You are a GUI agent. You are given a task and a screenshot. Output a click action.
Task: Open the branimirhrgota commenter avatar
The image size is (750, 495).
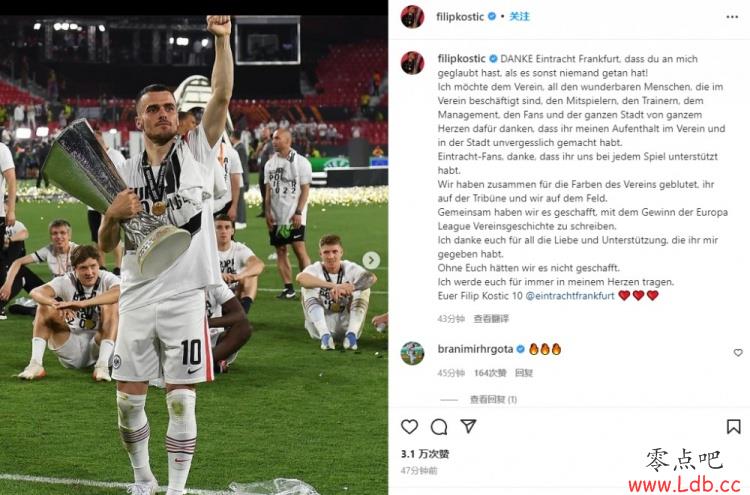(412, 353)
